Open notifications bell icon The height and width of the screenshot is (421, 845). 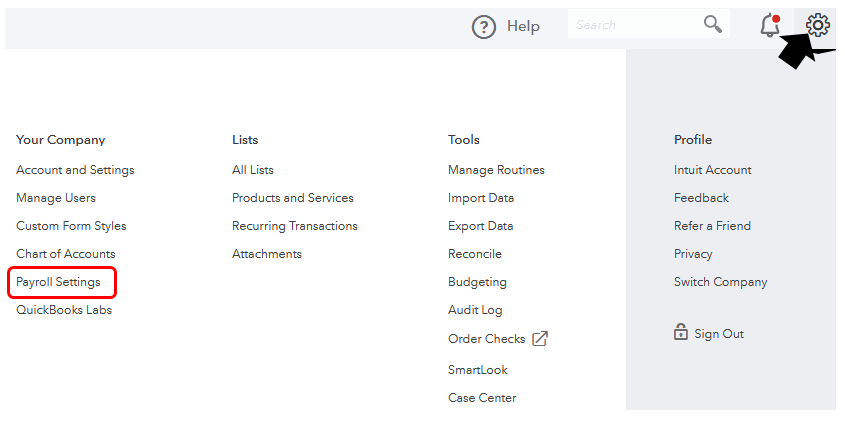tap(769, 25)
